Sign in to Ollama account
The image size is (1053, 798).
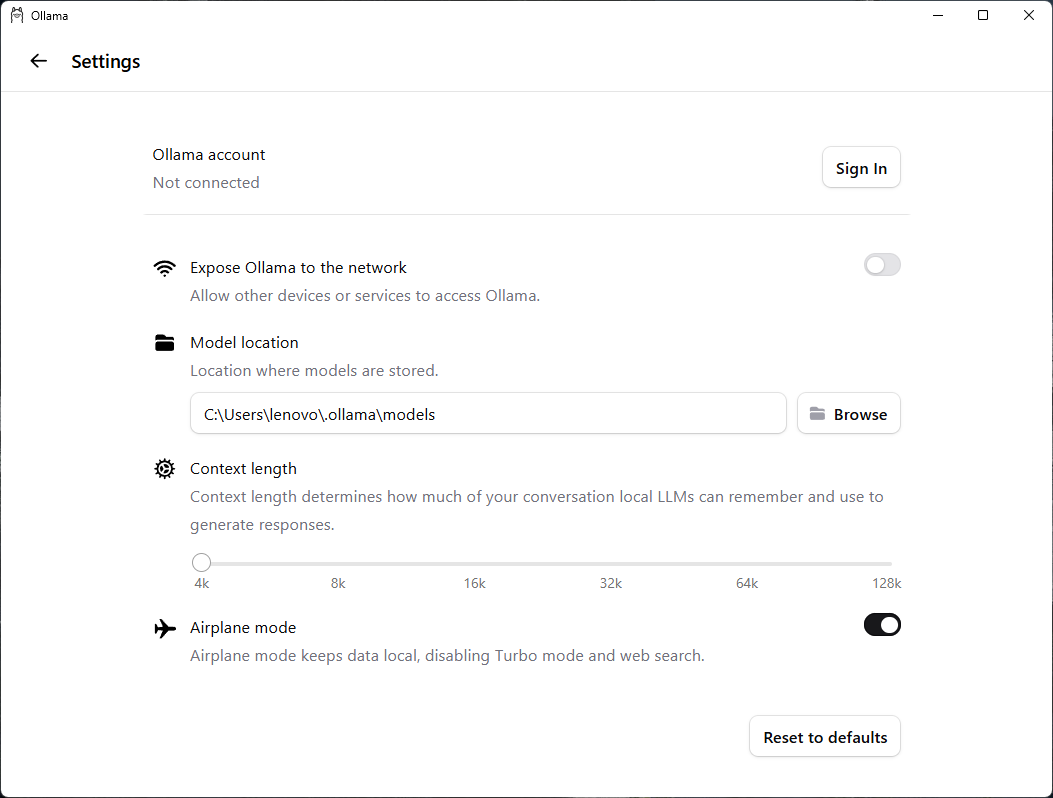pos(861,168)
